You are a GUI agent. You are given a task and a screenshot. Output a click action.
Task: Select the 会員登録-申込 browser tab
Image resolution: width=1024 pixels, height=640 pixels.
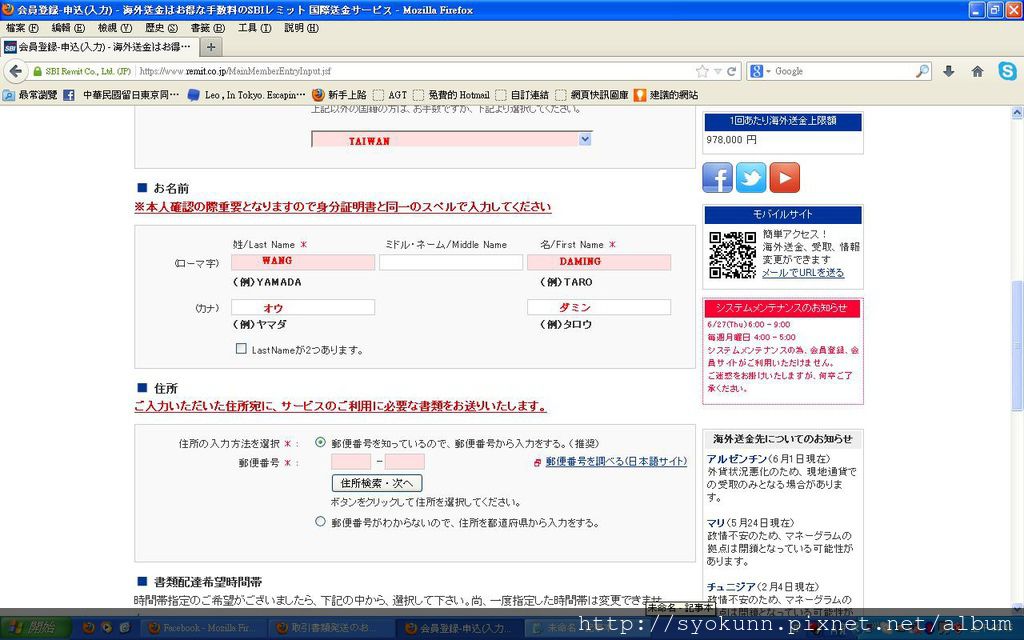point(98,47)
